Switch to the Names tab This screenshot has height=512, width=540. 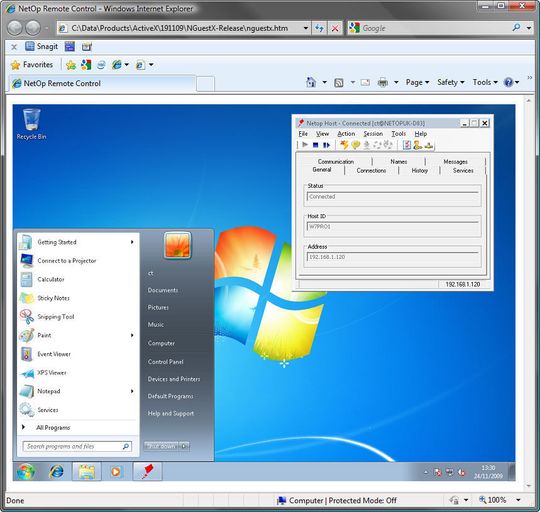point(399,161)
